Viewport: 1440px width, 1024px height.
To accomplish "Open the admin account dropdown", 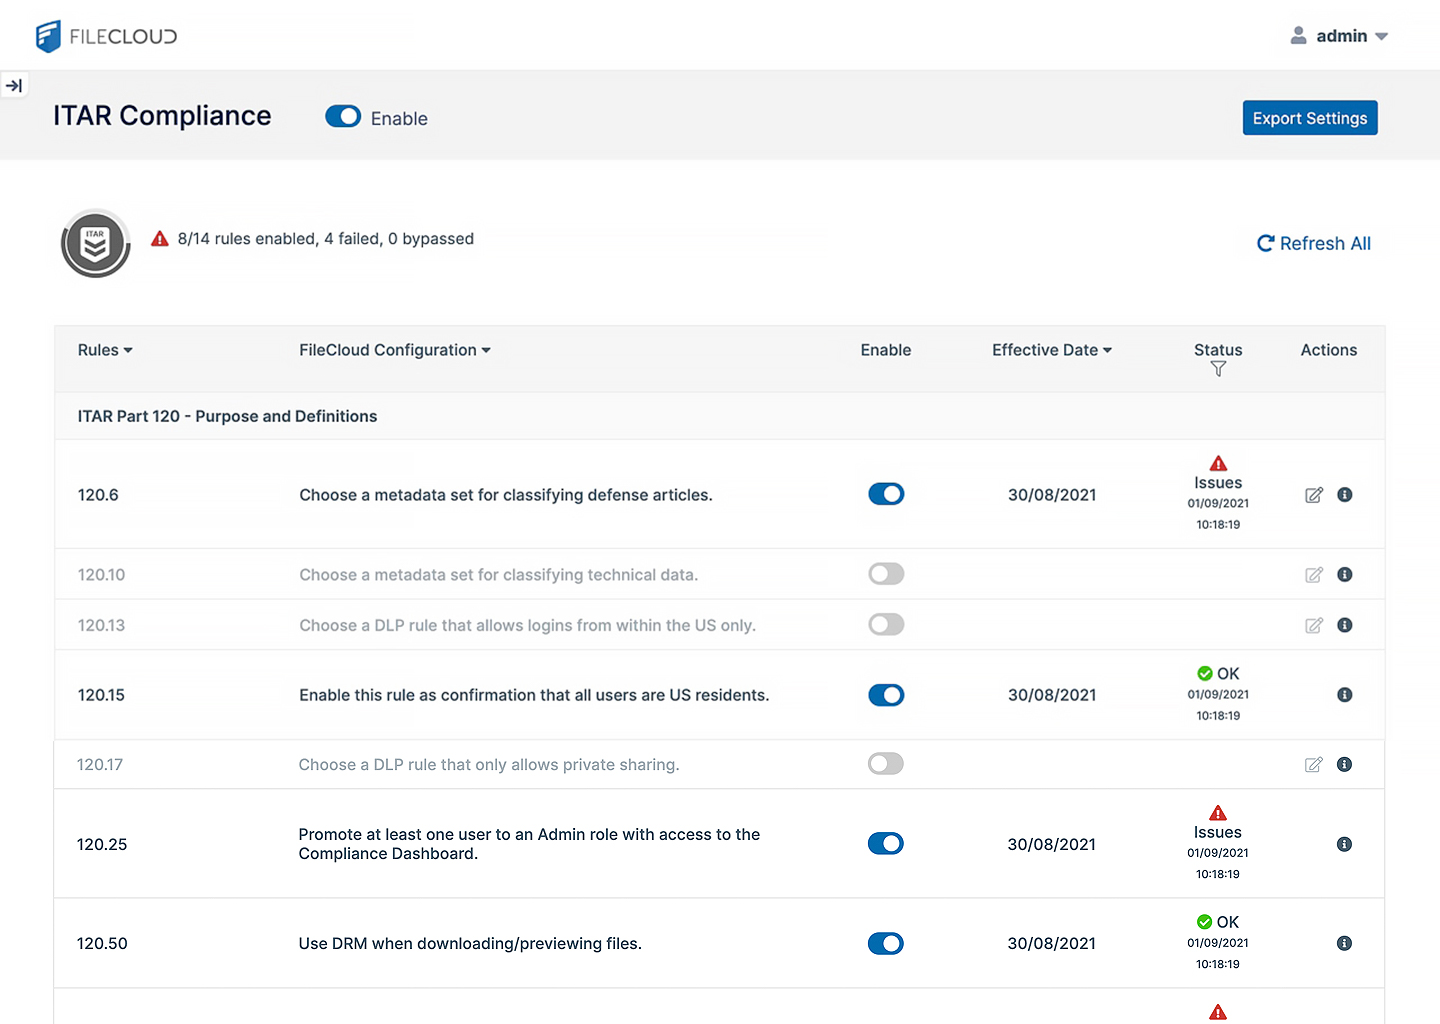I will coord(1339,36).
